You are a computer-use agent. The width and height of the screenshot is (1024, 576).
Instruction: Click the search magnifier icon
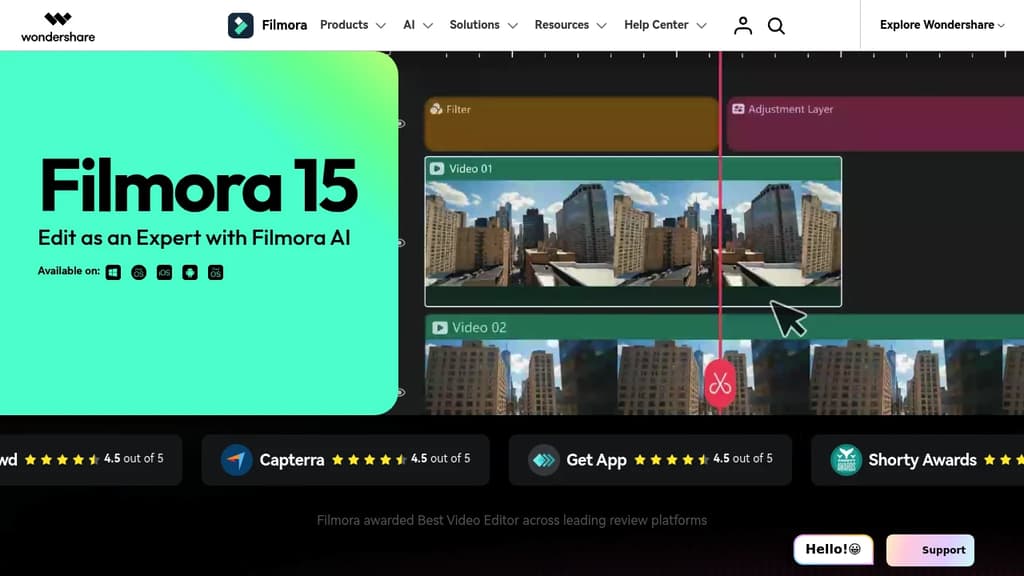click(776, 25)
